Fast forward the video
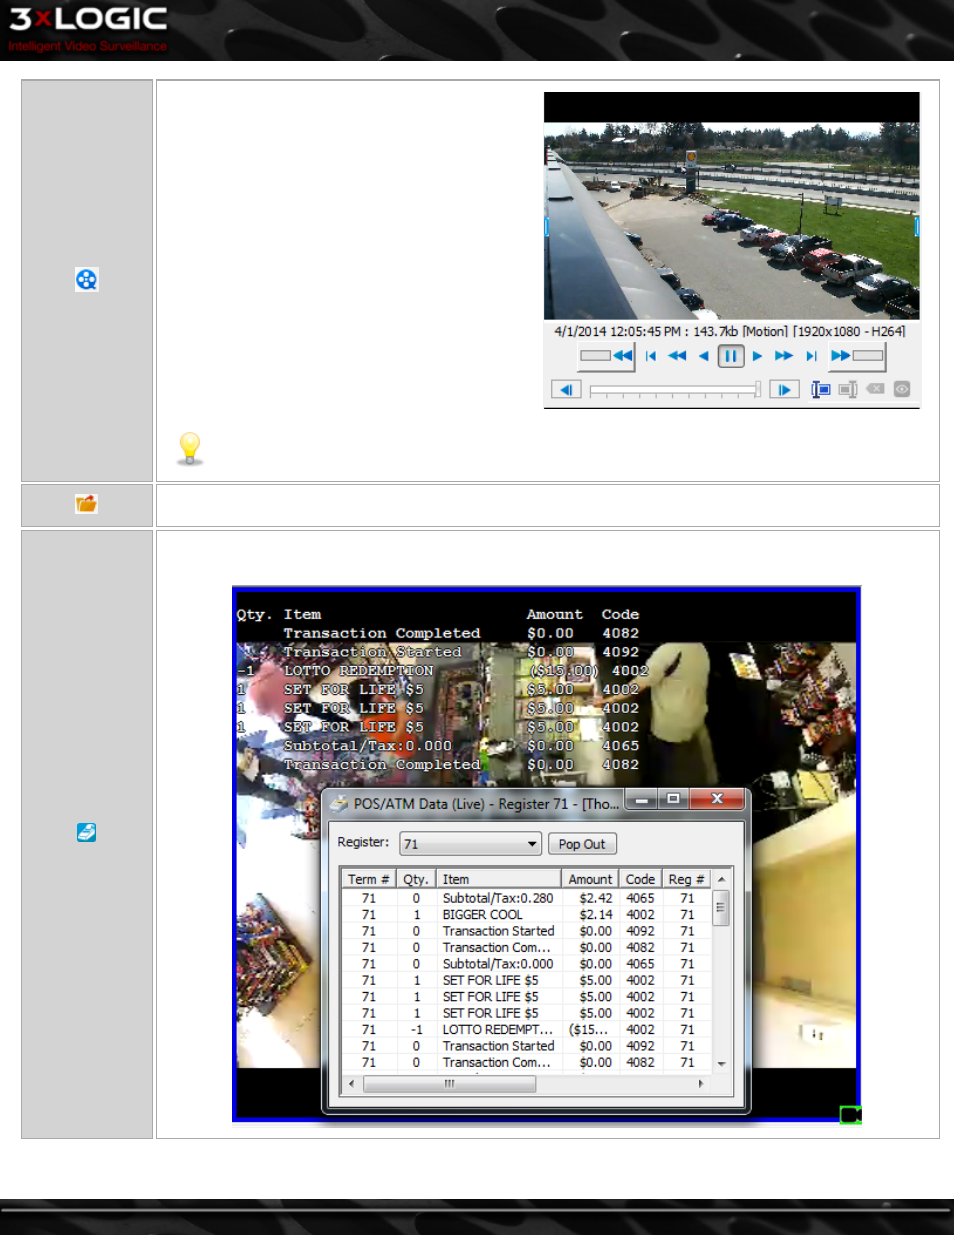 click(x=784, y=356)
